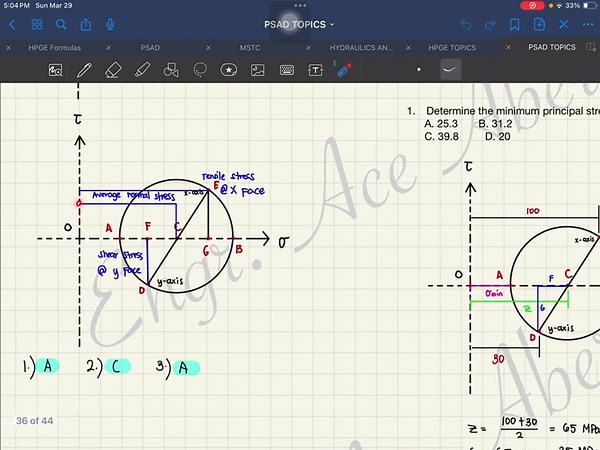Open the iPad multitasking three-dot menu

tap(300, 5)
